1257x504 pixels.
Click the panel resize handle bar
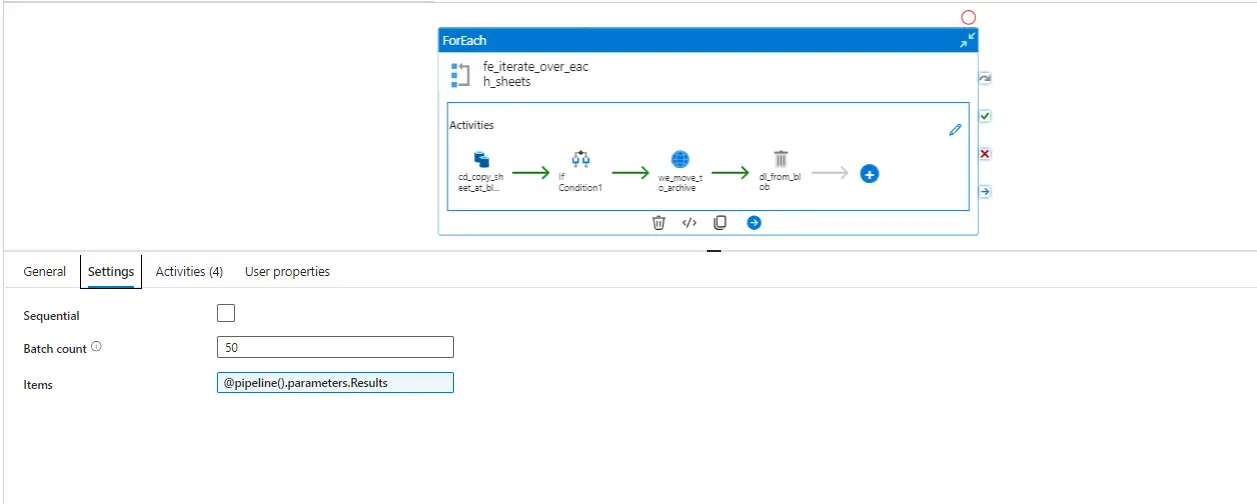tap(714, 251)
